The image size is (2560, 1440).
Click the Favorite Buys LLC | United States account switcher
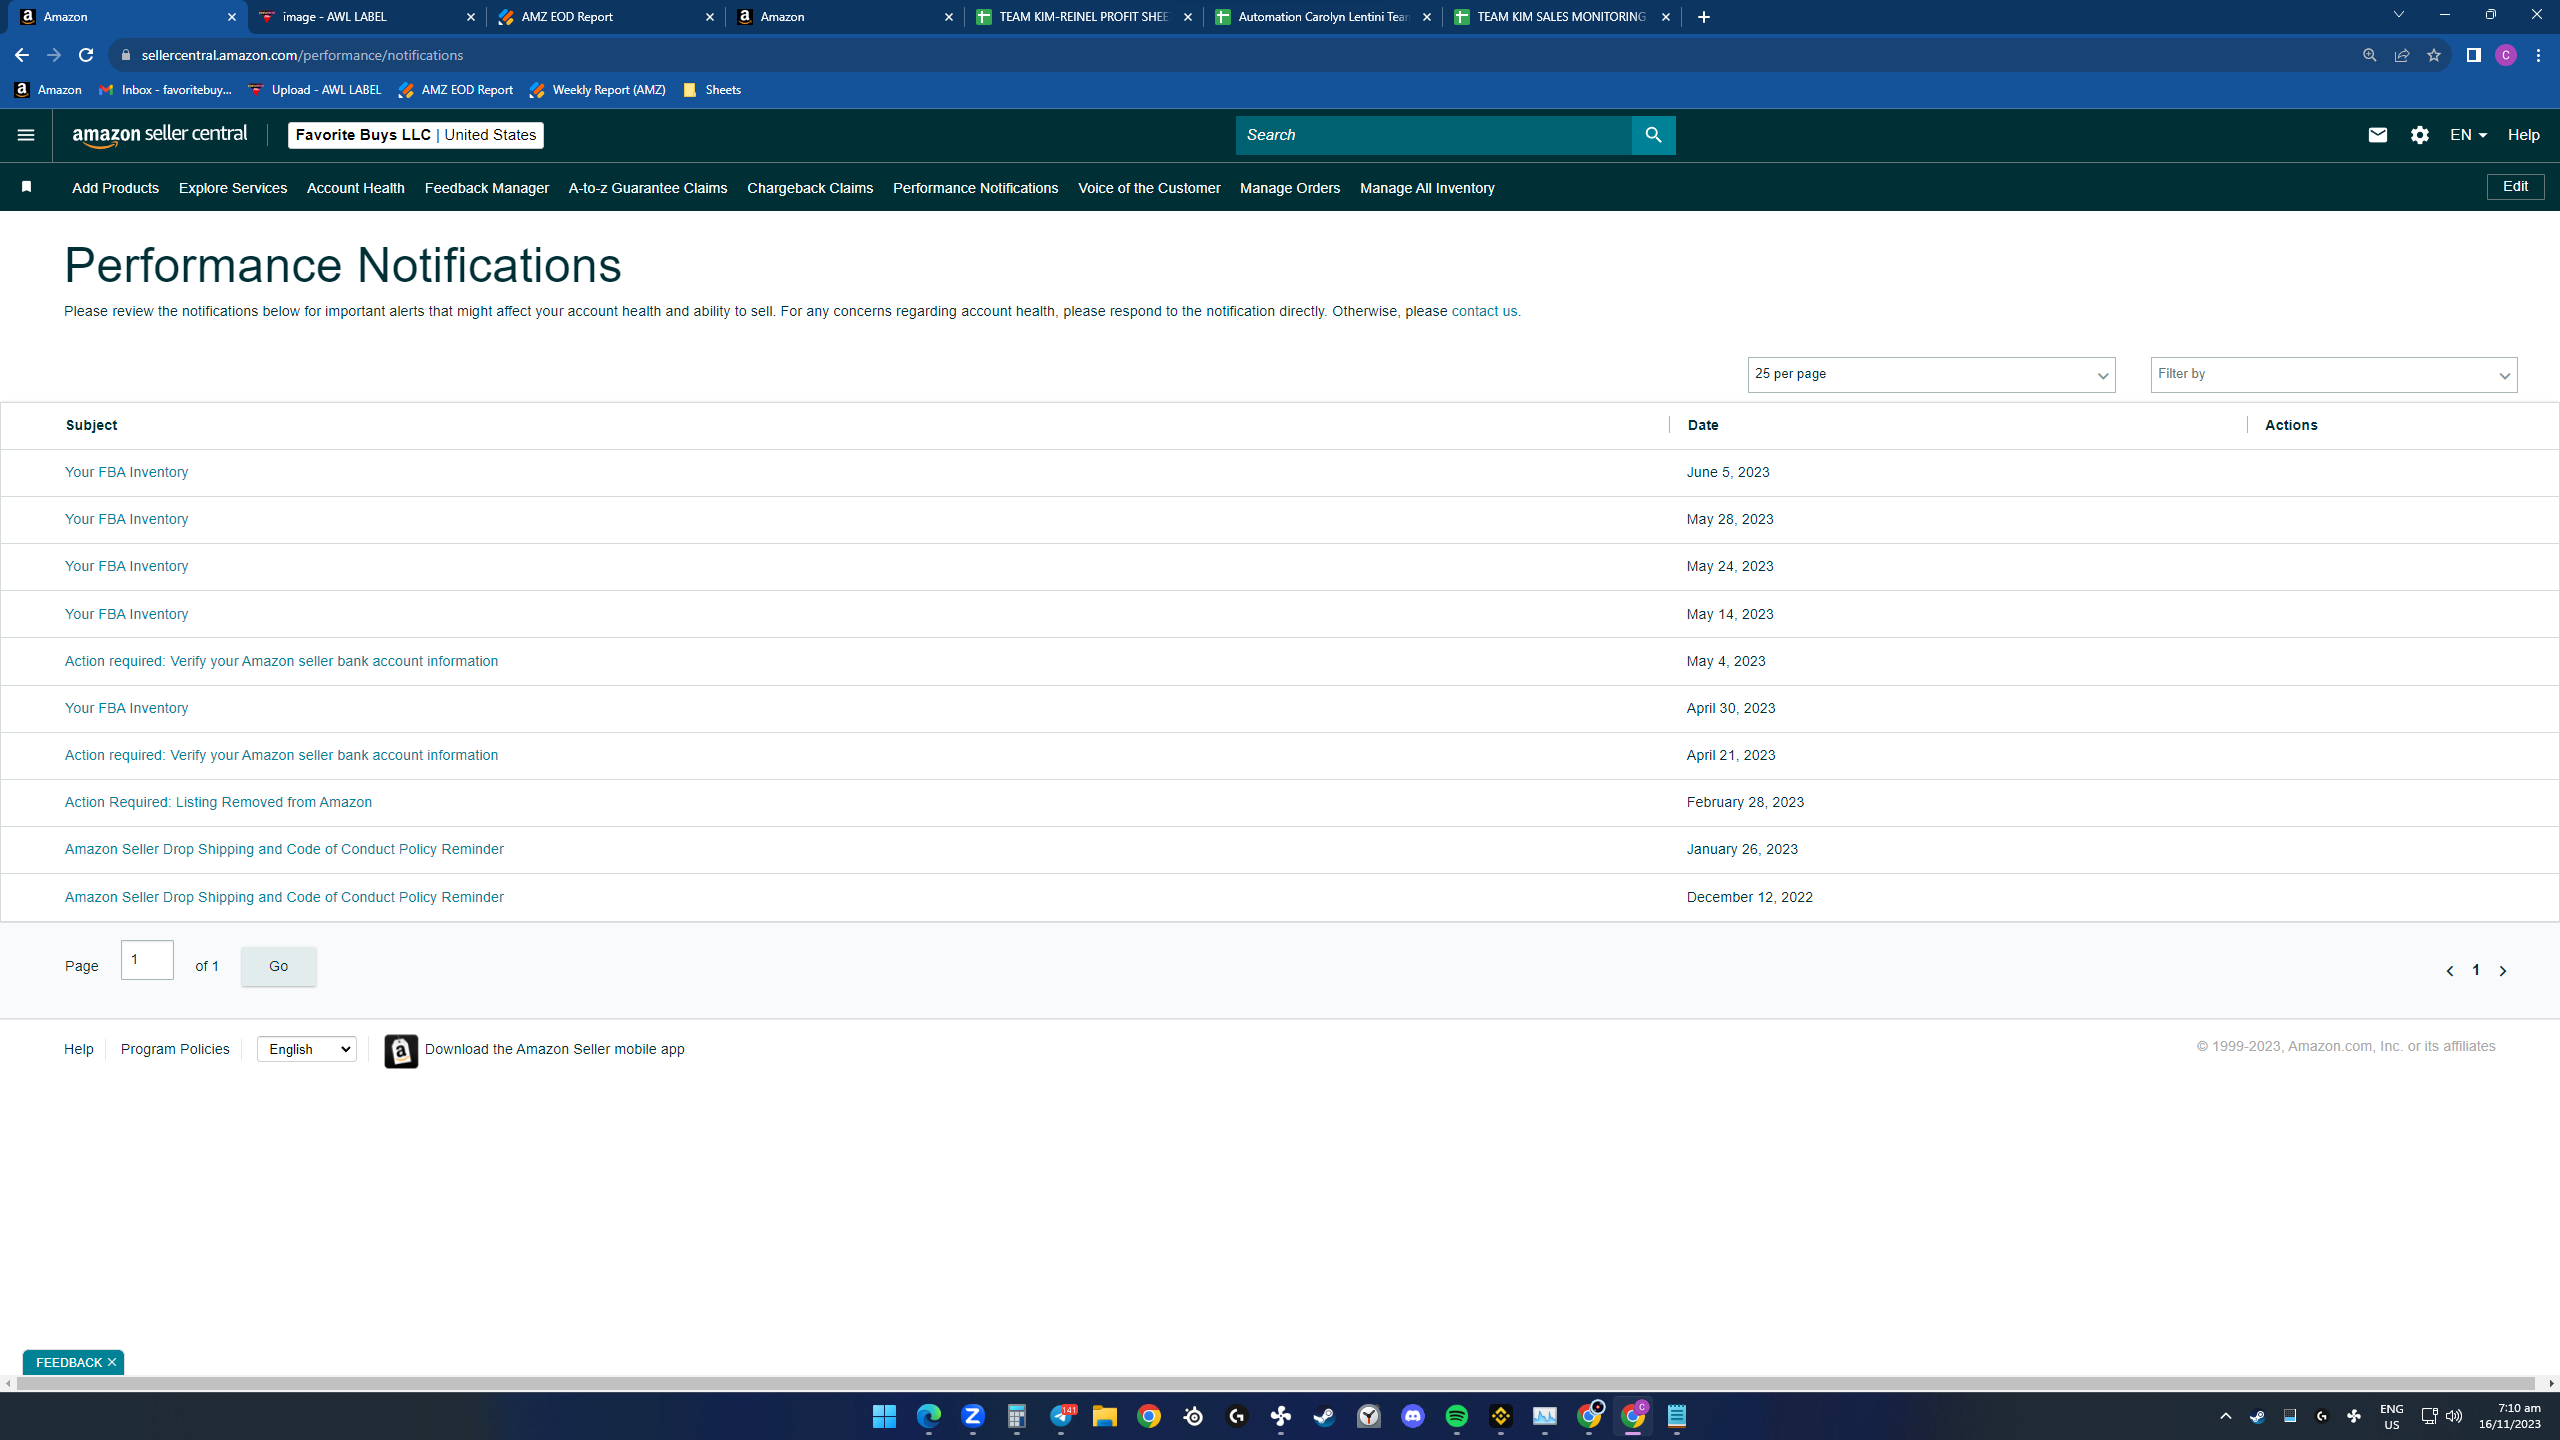coord(416,135)
